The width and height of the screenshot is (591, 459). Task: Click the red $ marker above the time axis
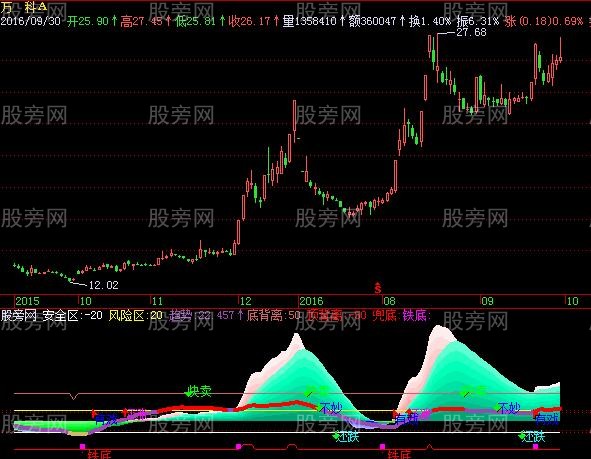click(x=378, y=288)
